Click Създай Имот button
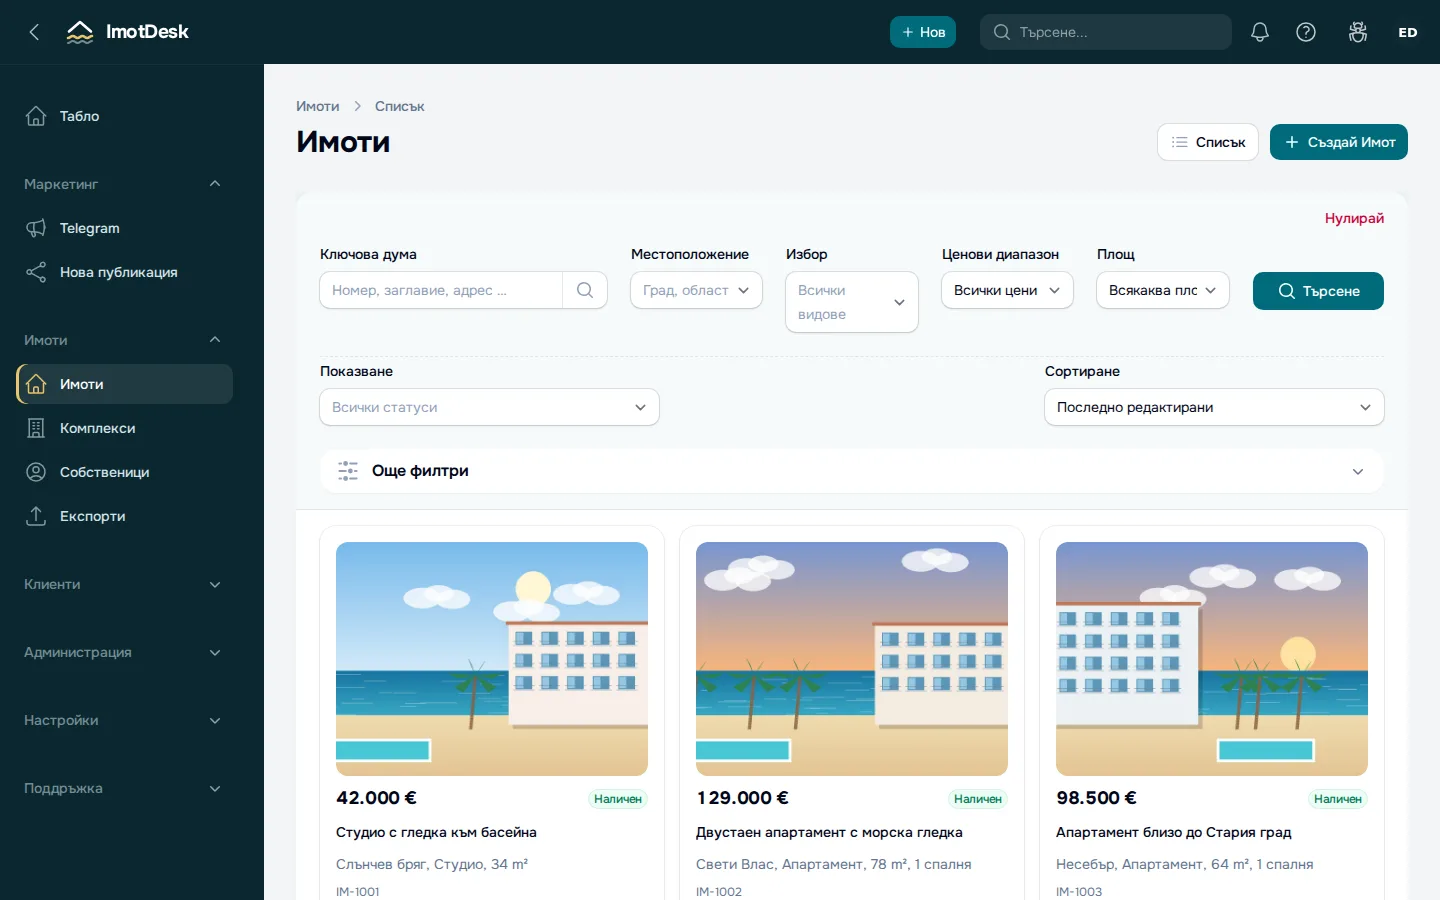This screenshot has height=900, width=1440. point(1339,142)
